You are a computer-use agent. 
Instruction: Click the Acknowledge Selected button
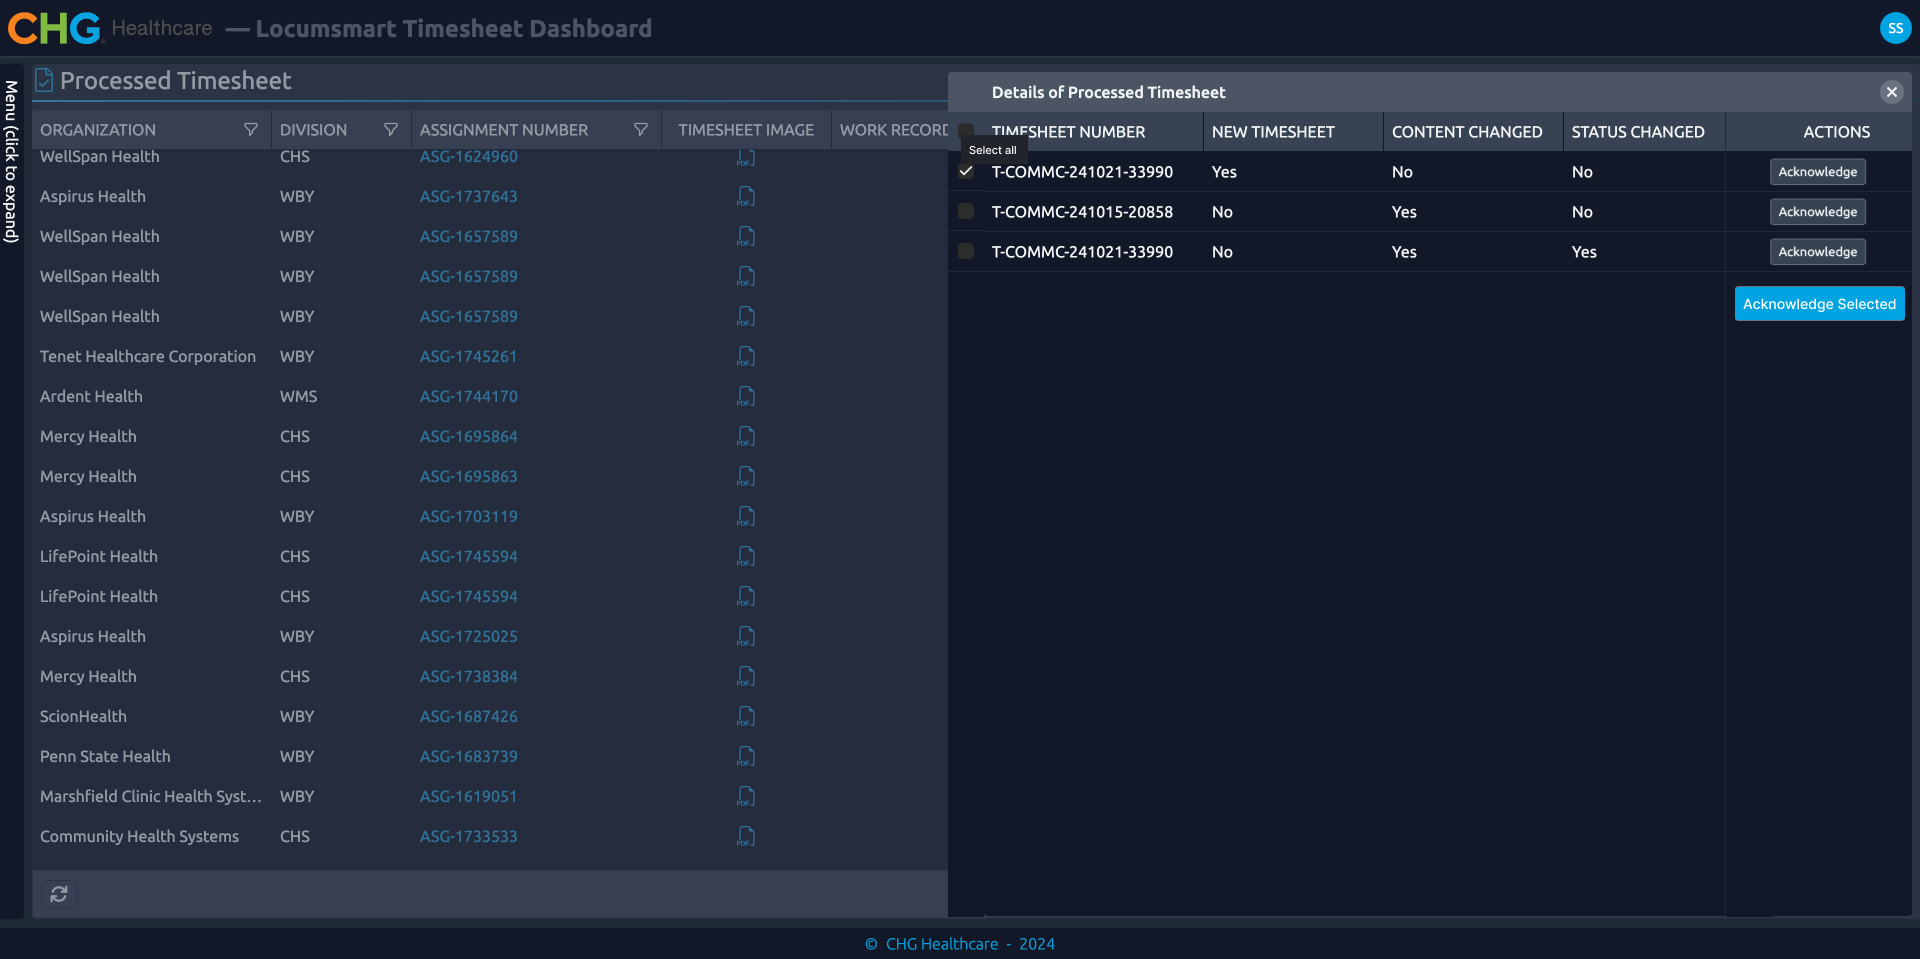(x=1819, y=304)
